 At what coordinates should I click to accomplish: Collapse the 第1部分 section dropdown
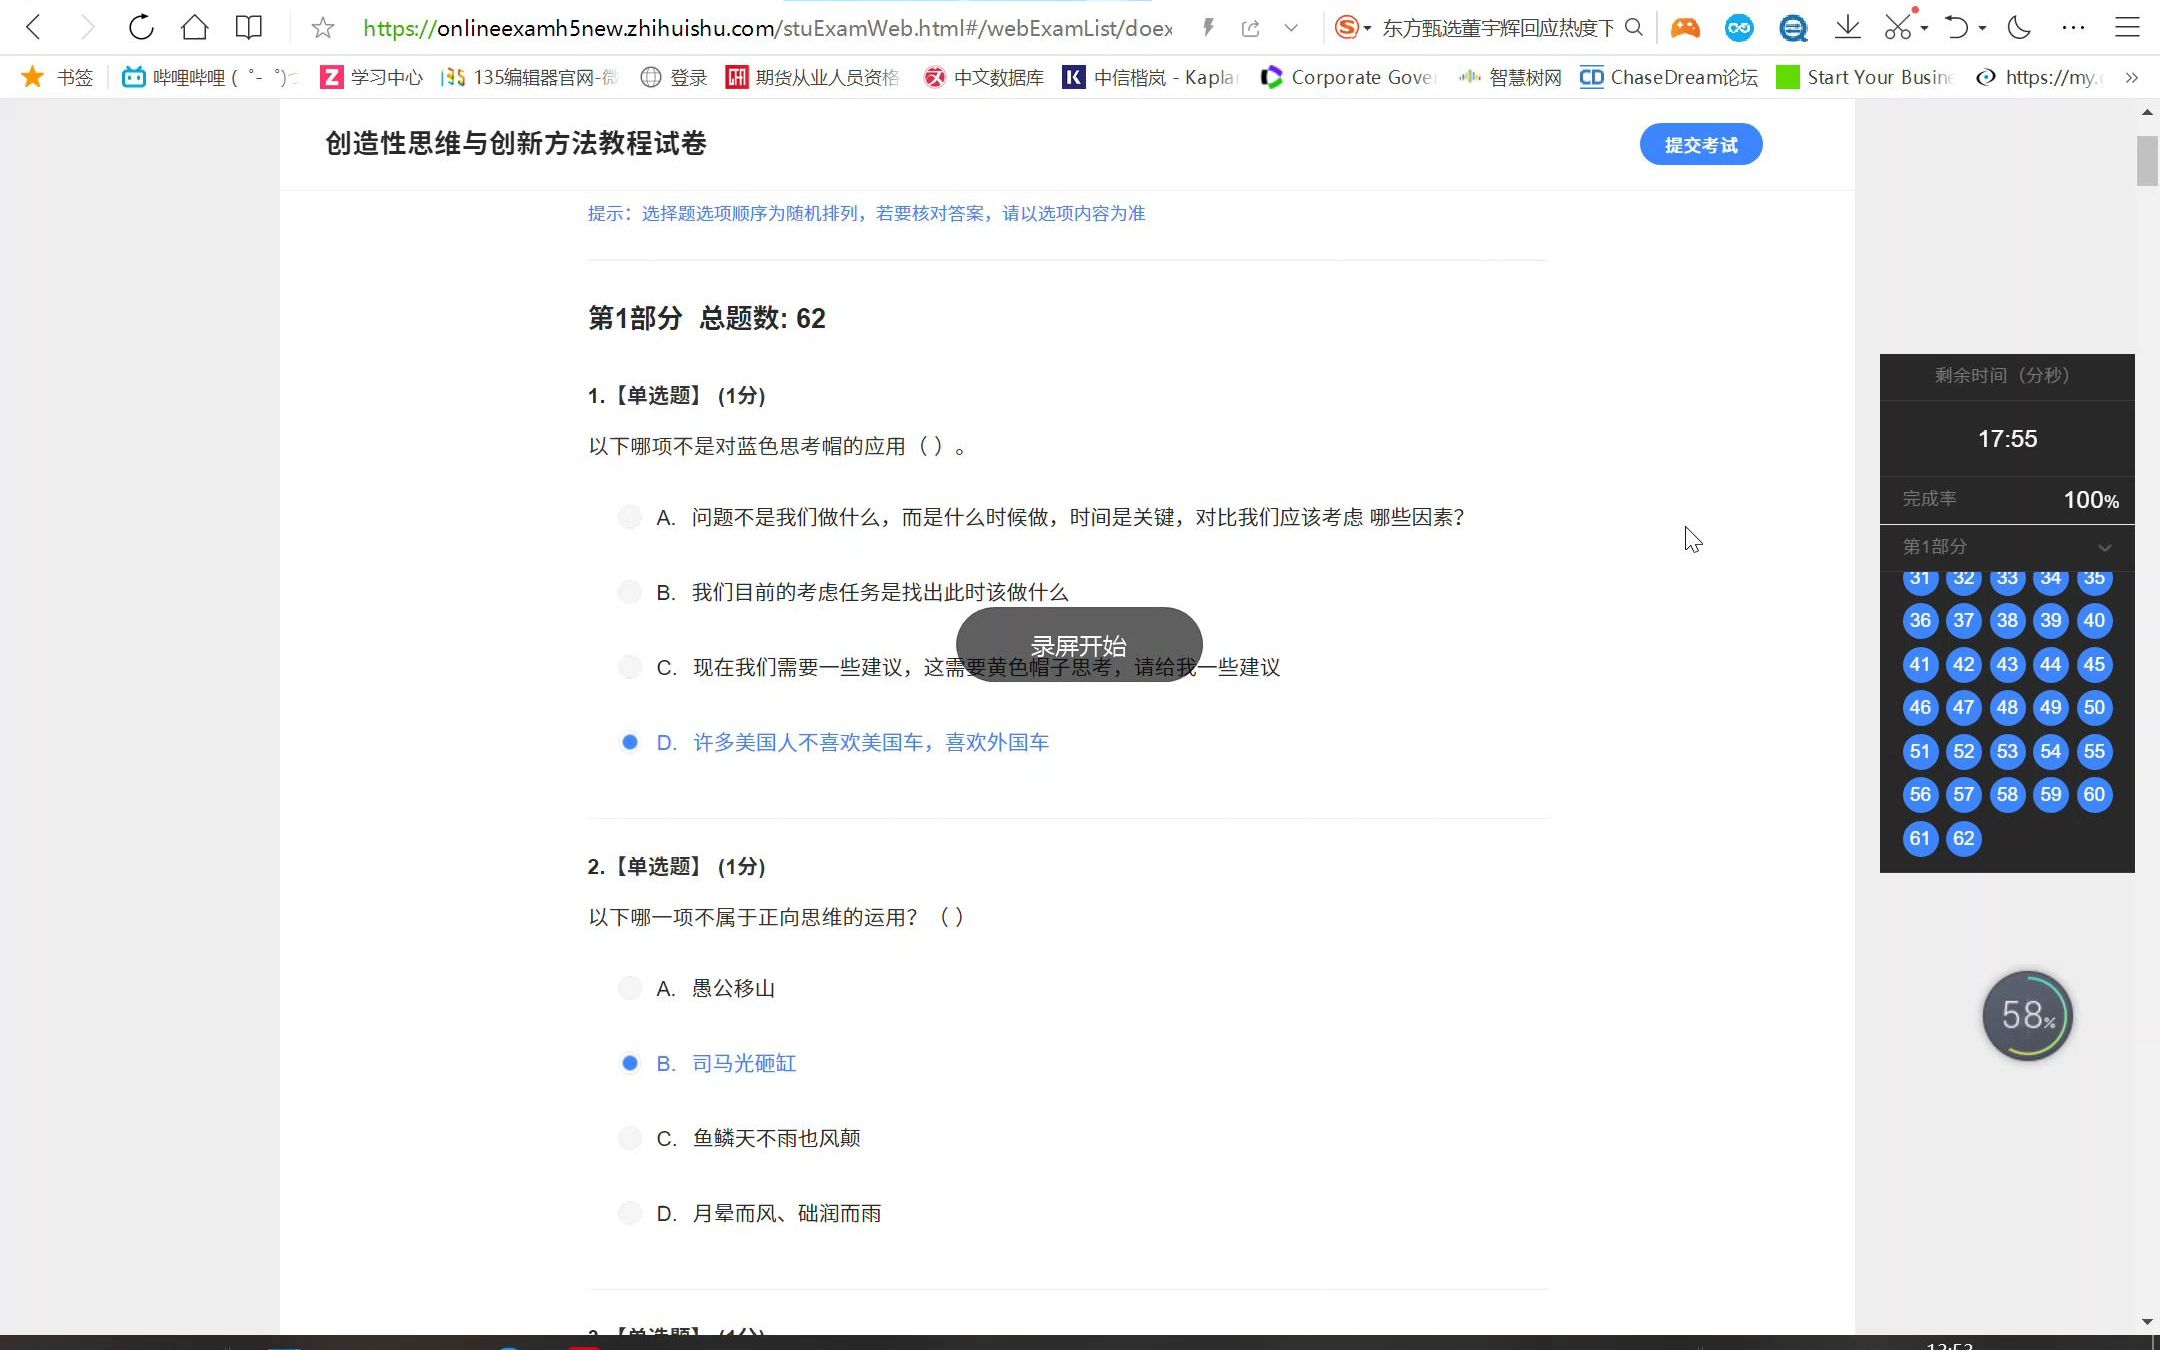pos(2104,547)
